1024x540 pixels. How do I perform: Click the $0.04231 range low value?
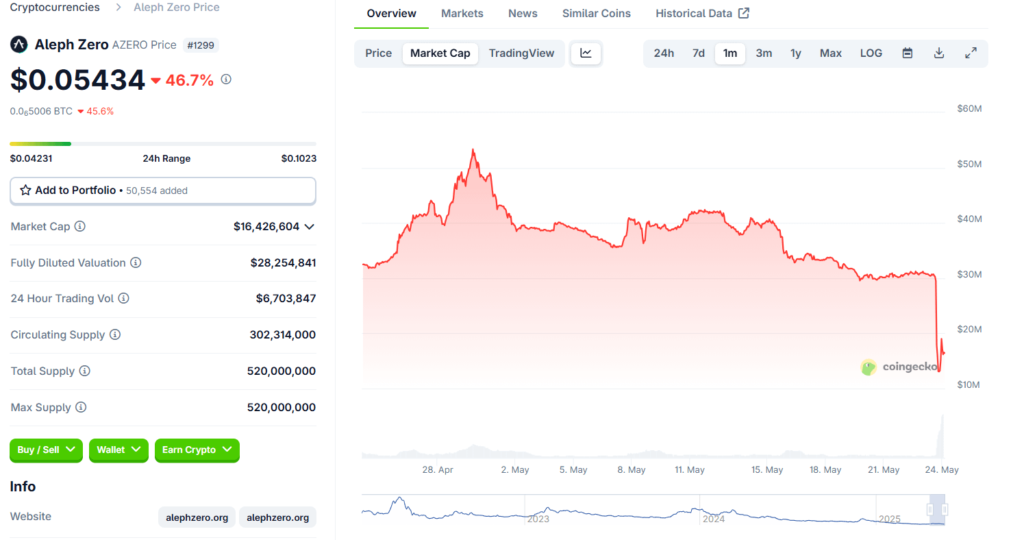pos(31,159)
